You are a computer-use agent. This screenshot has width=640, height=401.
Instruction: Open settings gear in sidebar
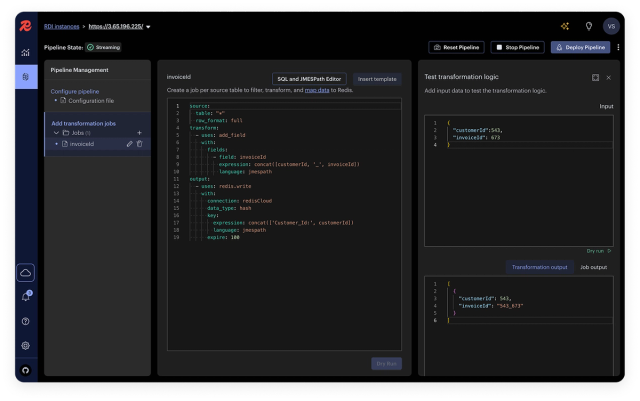click(26, 345)
